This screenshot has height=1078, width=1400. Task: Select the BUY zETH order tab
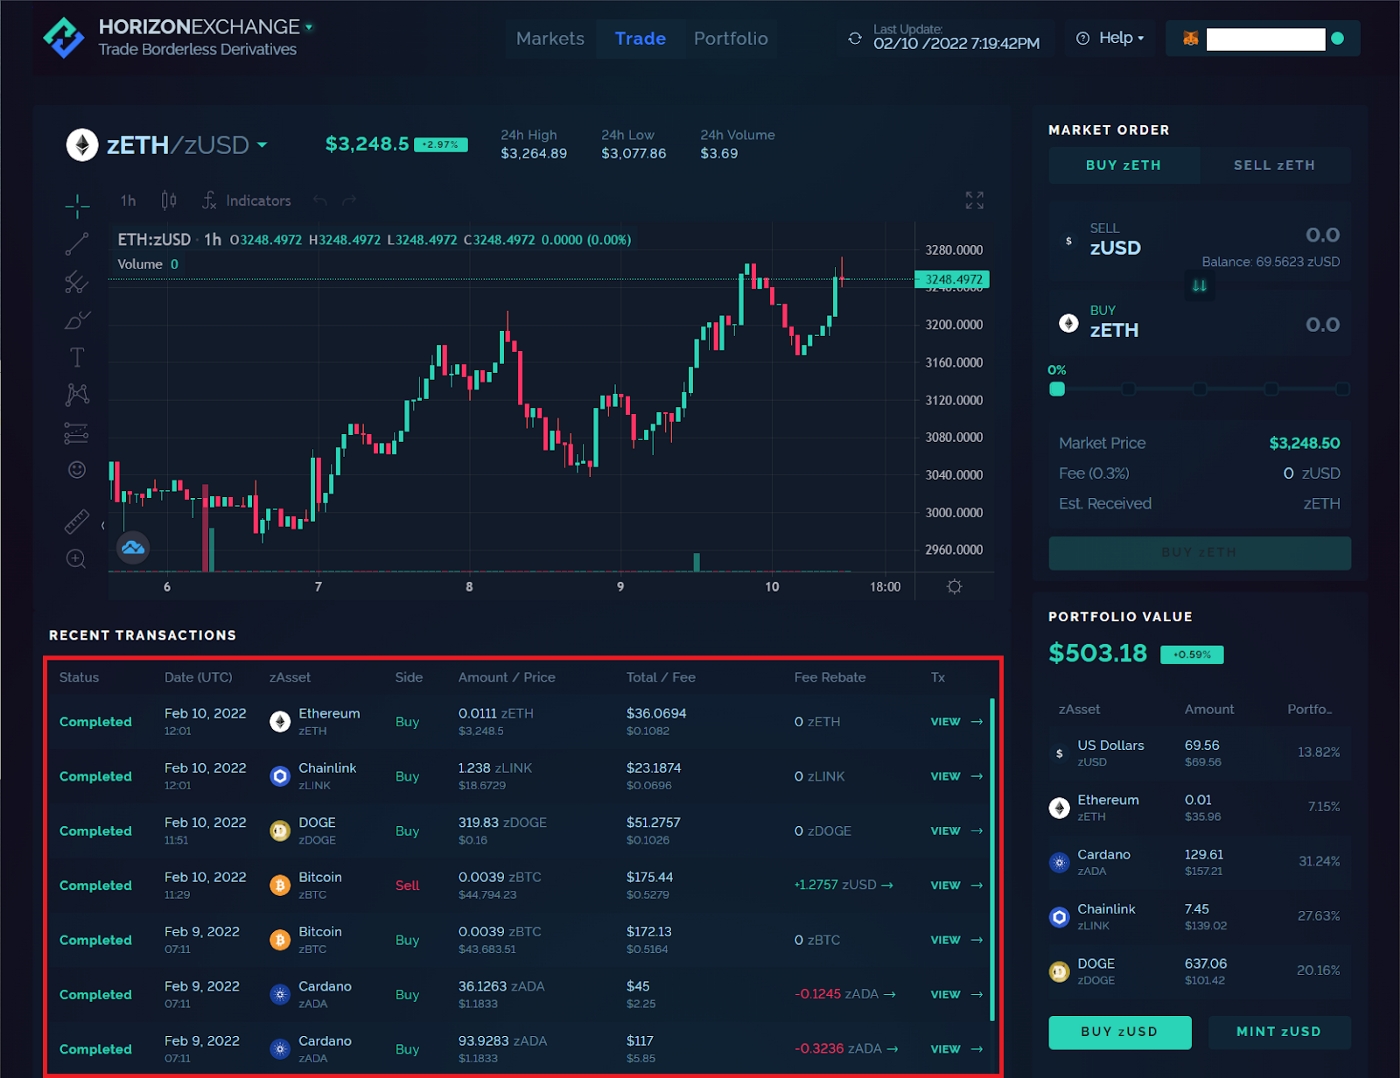tap(1123, 165)
